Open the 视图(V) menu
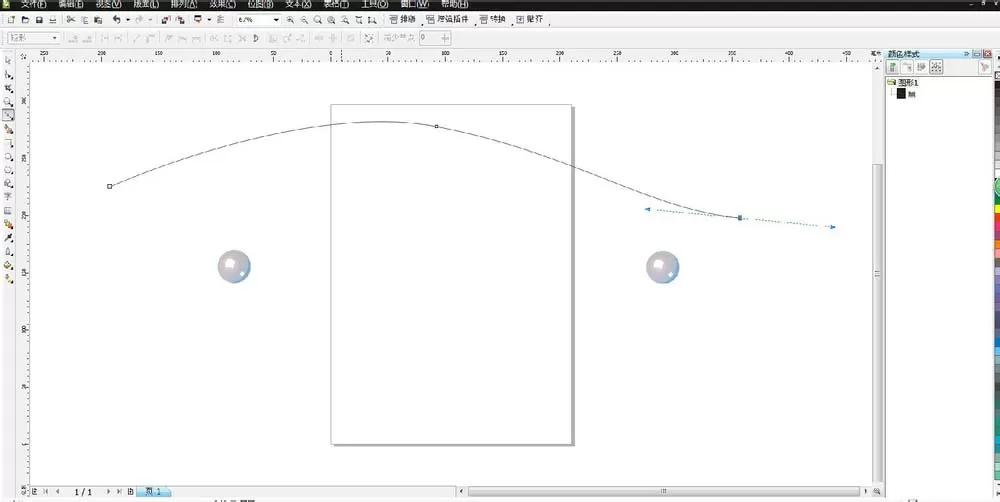This screenshot has height=502, width=1000. click(x=108, y=4)
